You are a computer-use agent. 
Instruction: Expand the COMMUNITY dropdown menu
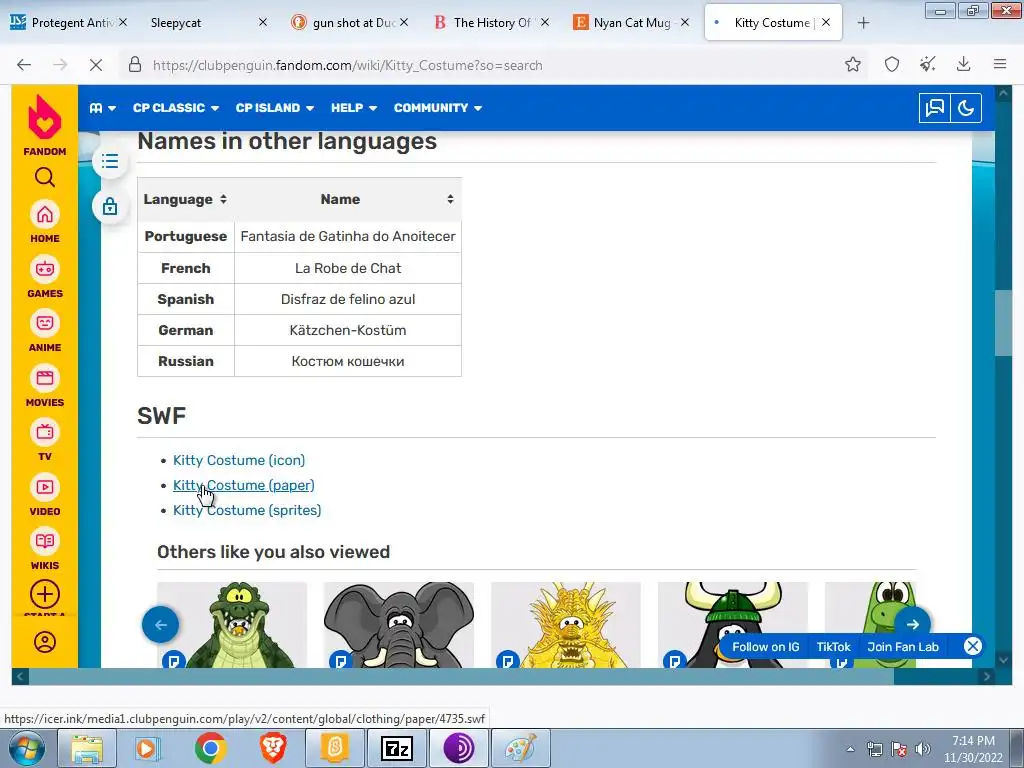(x=438, y=108)
